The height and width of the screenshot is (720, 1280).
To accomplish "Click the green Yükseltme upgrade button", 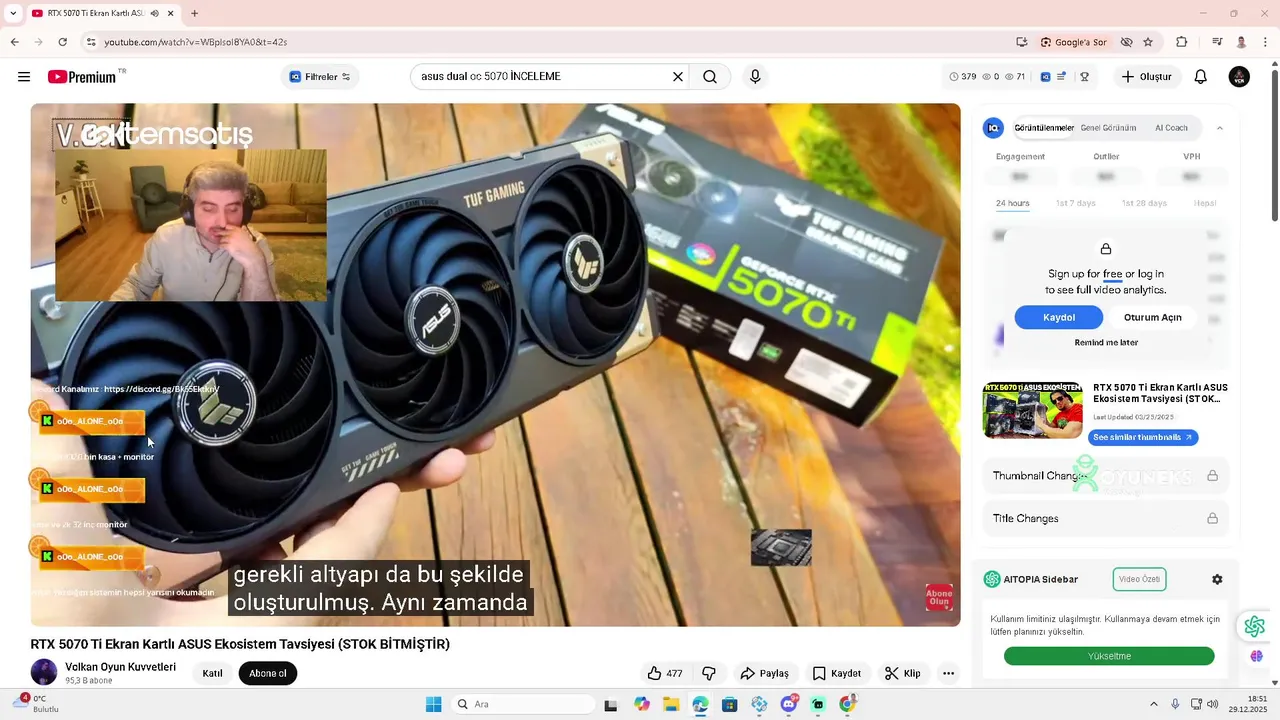I will coord(1109,656).
